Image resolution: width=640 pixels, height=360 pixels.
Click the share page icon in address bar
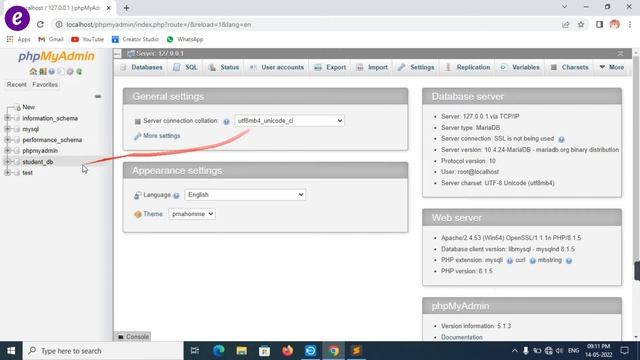pyautogui.click(x=565, y=24)
